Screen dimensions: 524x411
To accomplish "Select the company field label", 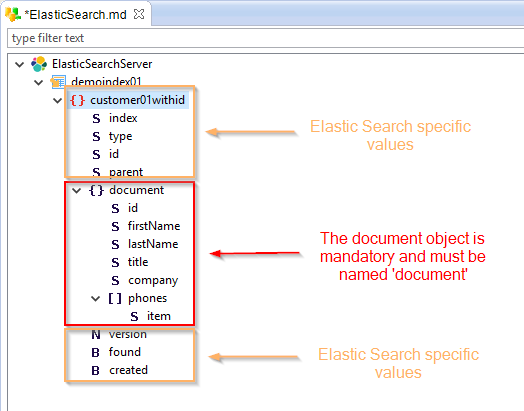I will pyautogui.click(x=153, y=280).
